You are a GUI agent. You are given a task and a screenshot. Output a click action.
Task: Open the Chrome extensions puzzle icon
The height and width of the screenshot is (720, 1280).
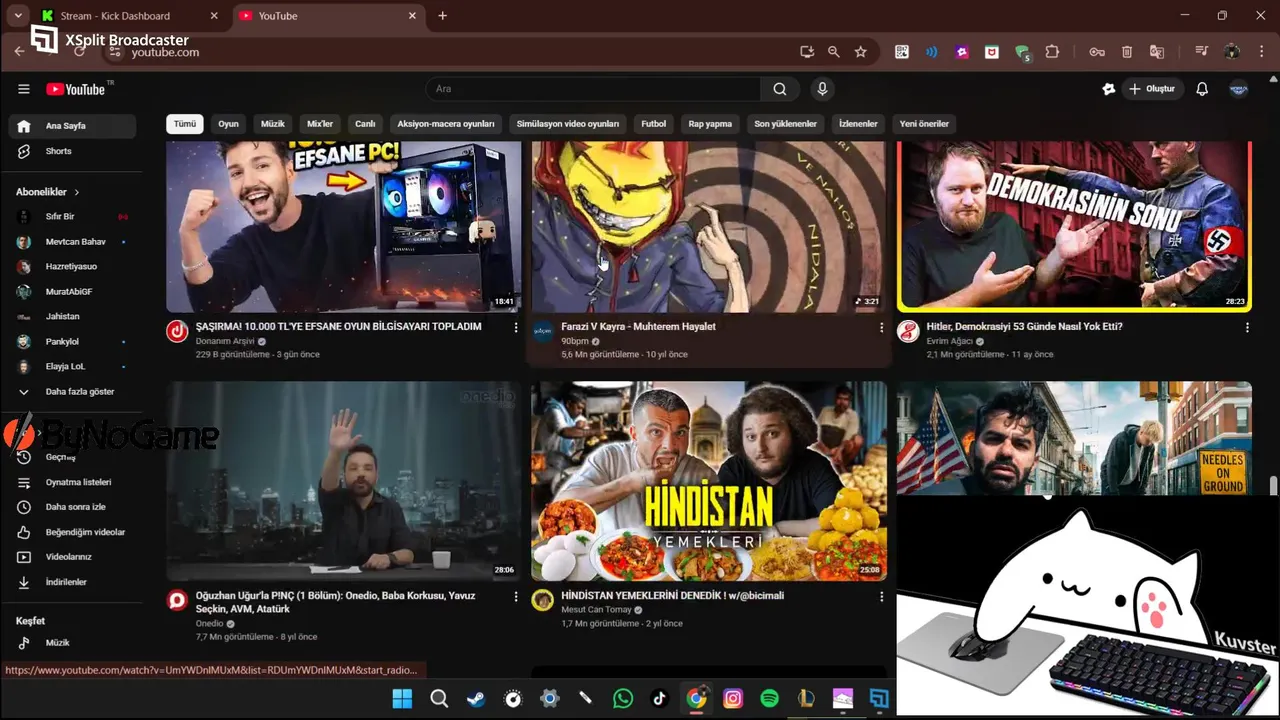[x=1052, y=52]
